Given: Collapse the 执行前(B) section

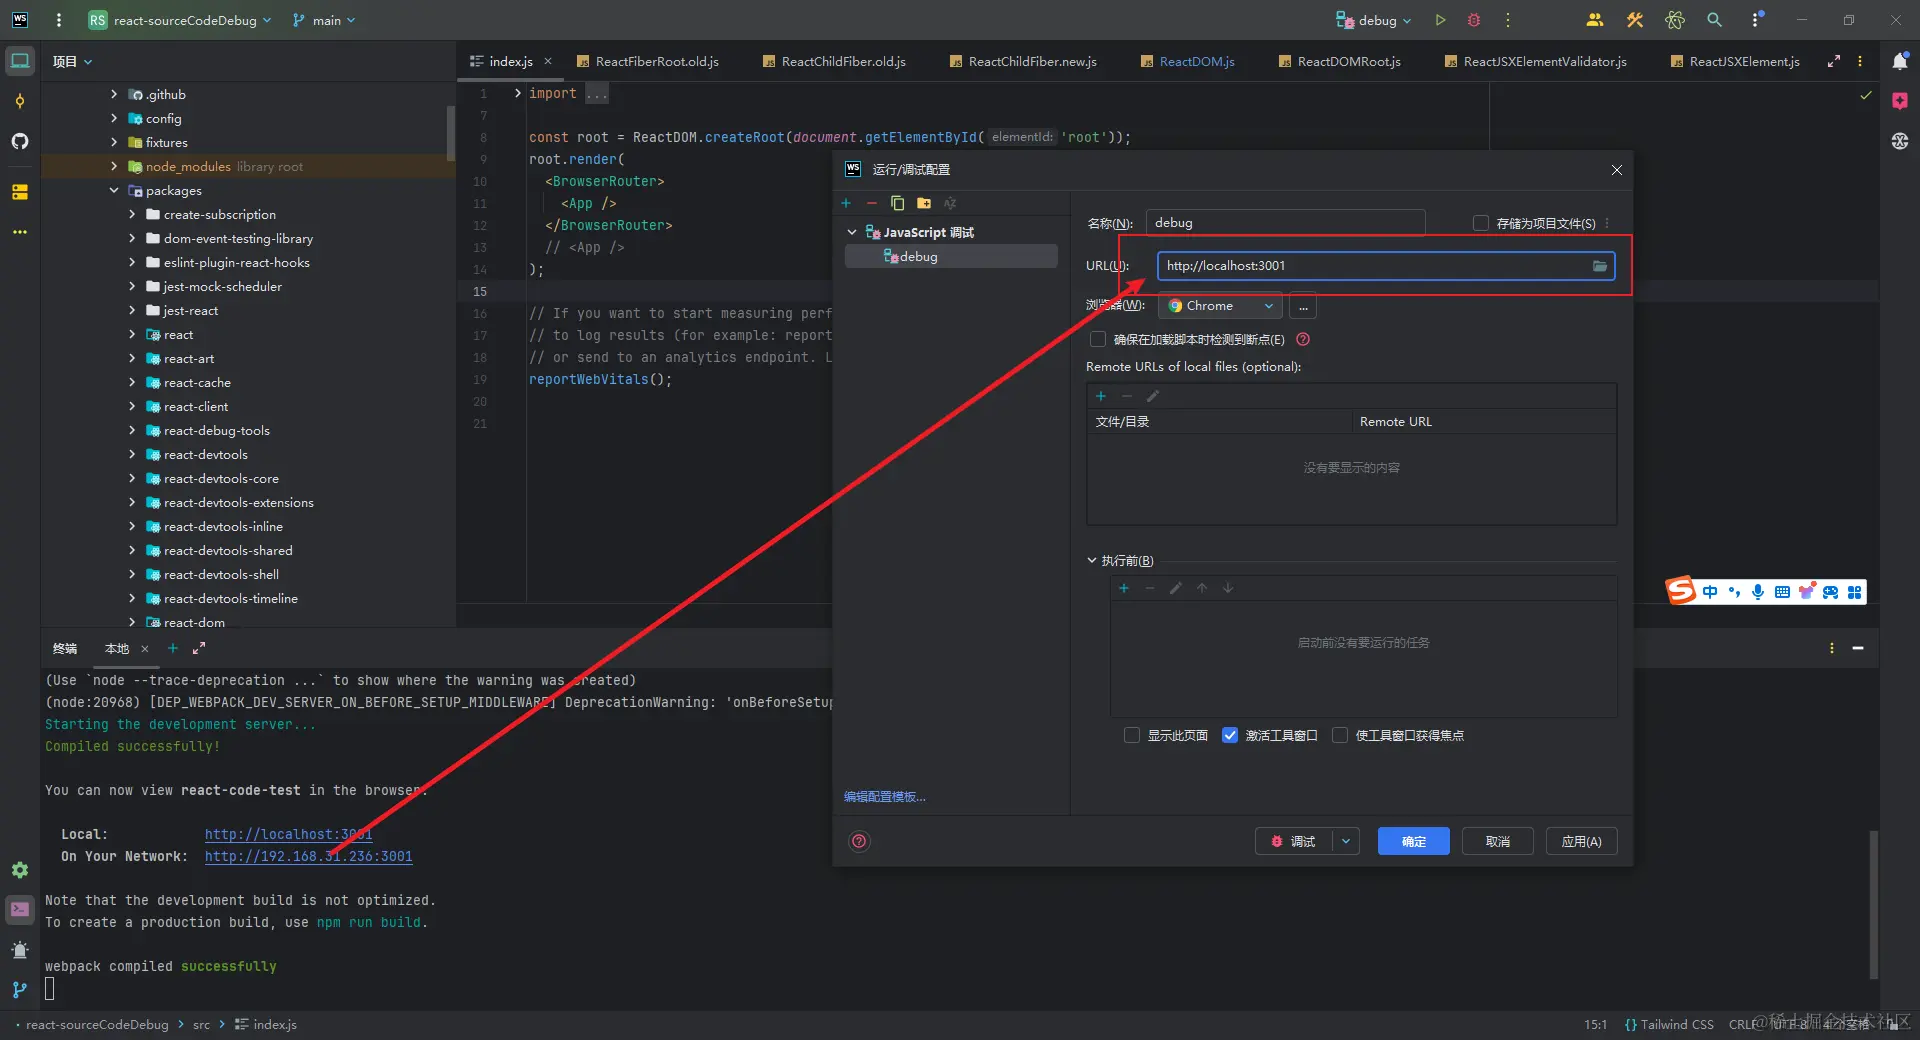Looking at the screenshot, I should (1092, 560).
